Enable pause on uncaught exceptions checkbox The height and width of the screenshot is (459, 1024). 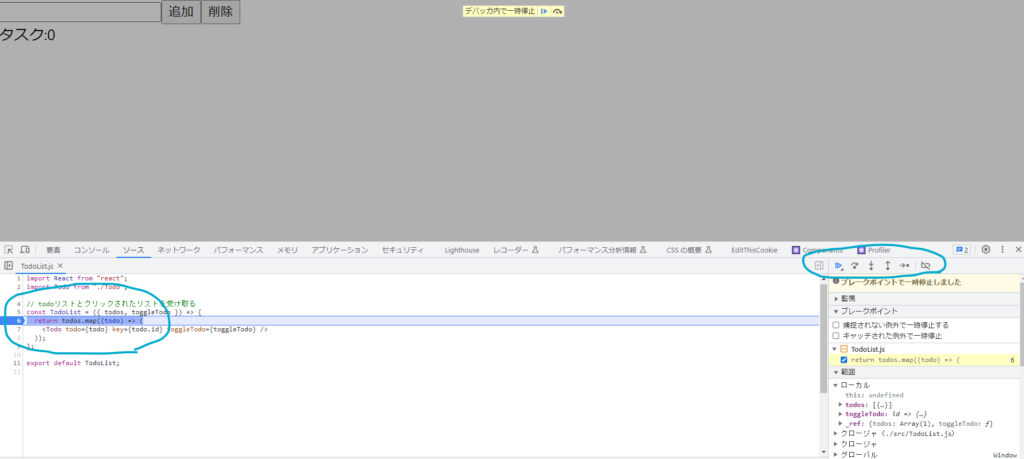836,324
